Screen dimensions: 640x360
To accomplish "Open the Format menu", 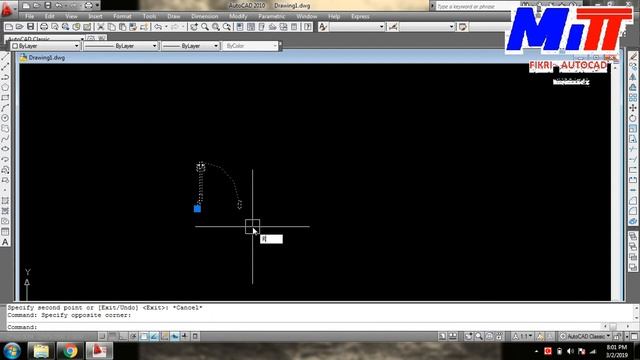I will [x=122, y=16].
